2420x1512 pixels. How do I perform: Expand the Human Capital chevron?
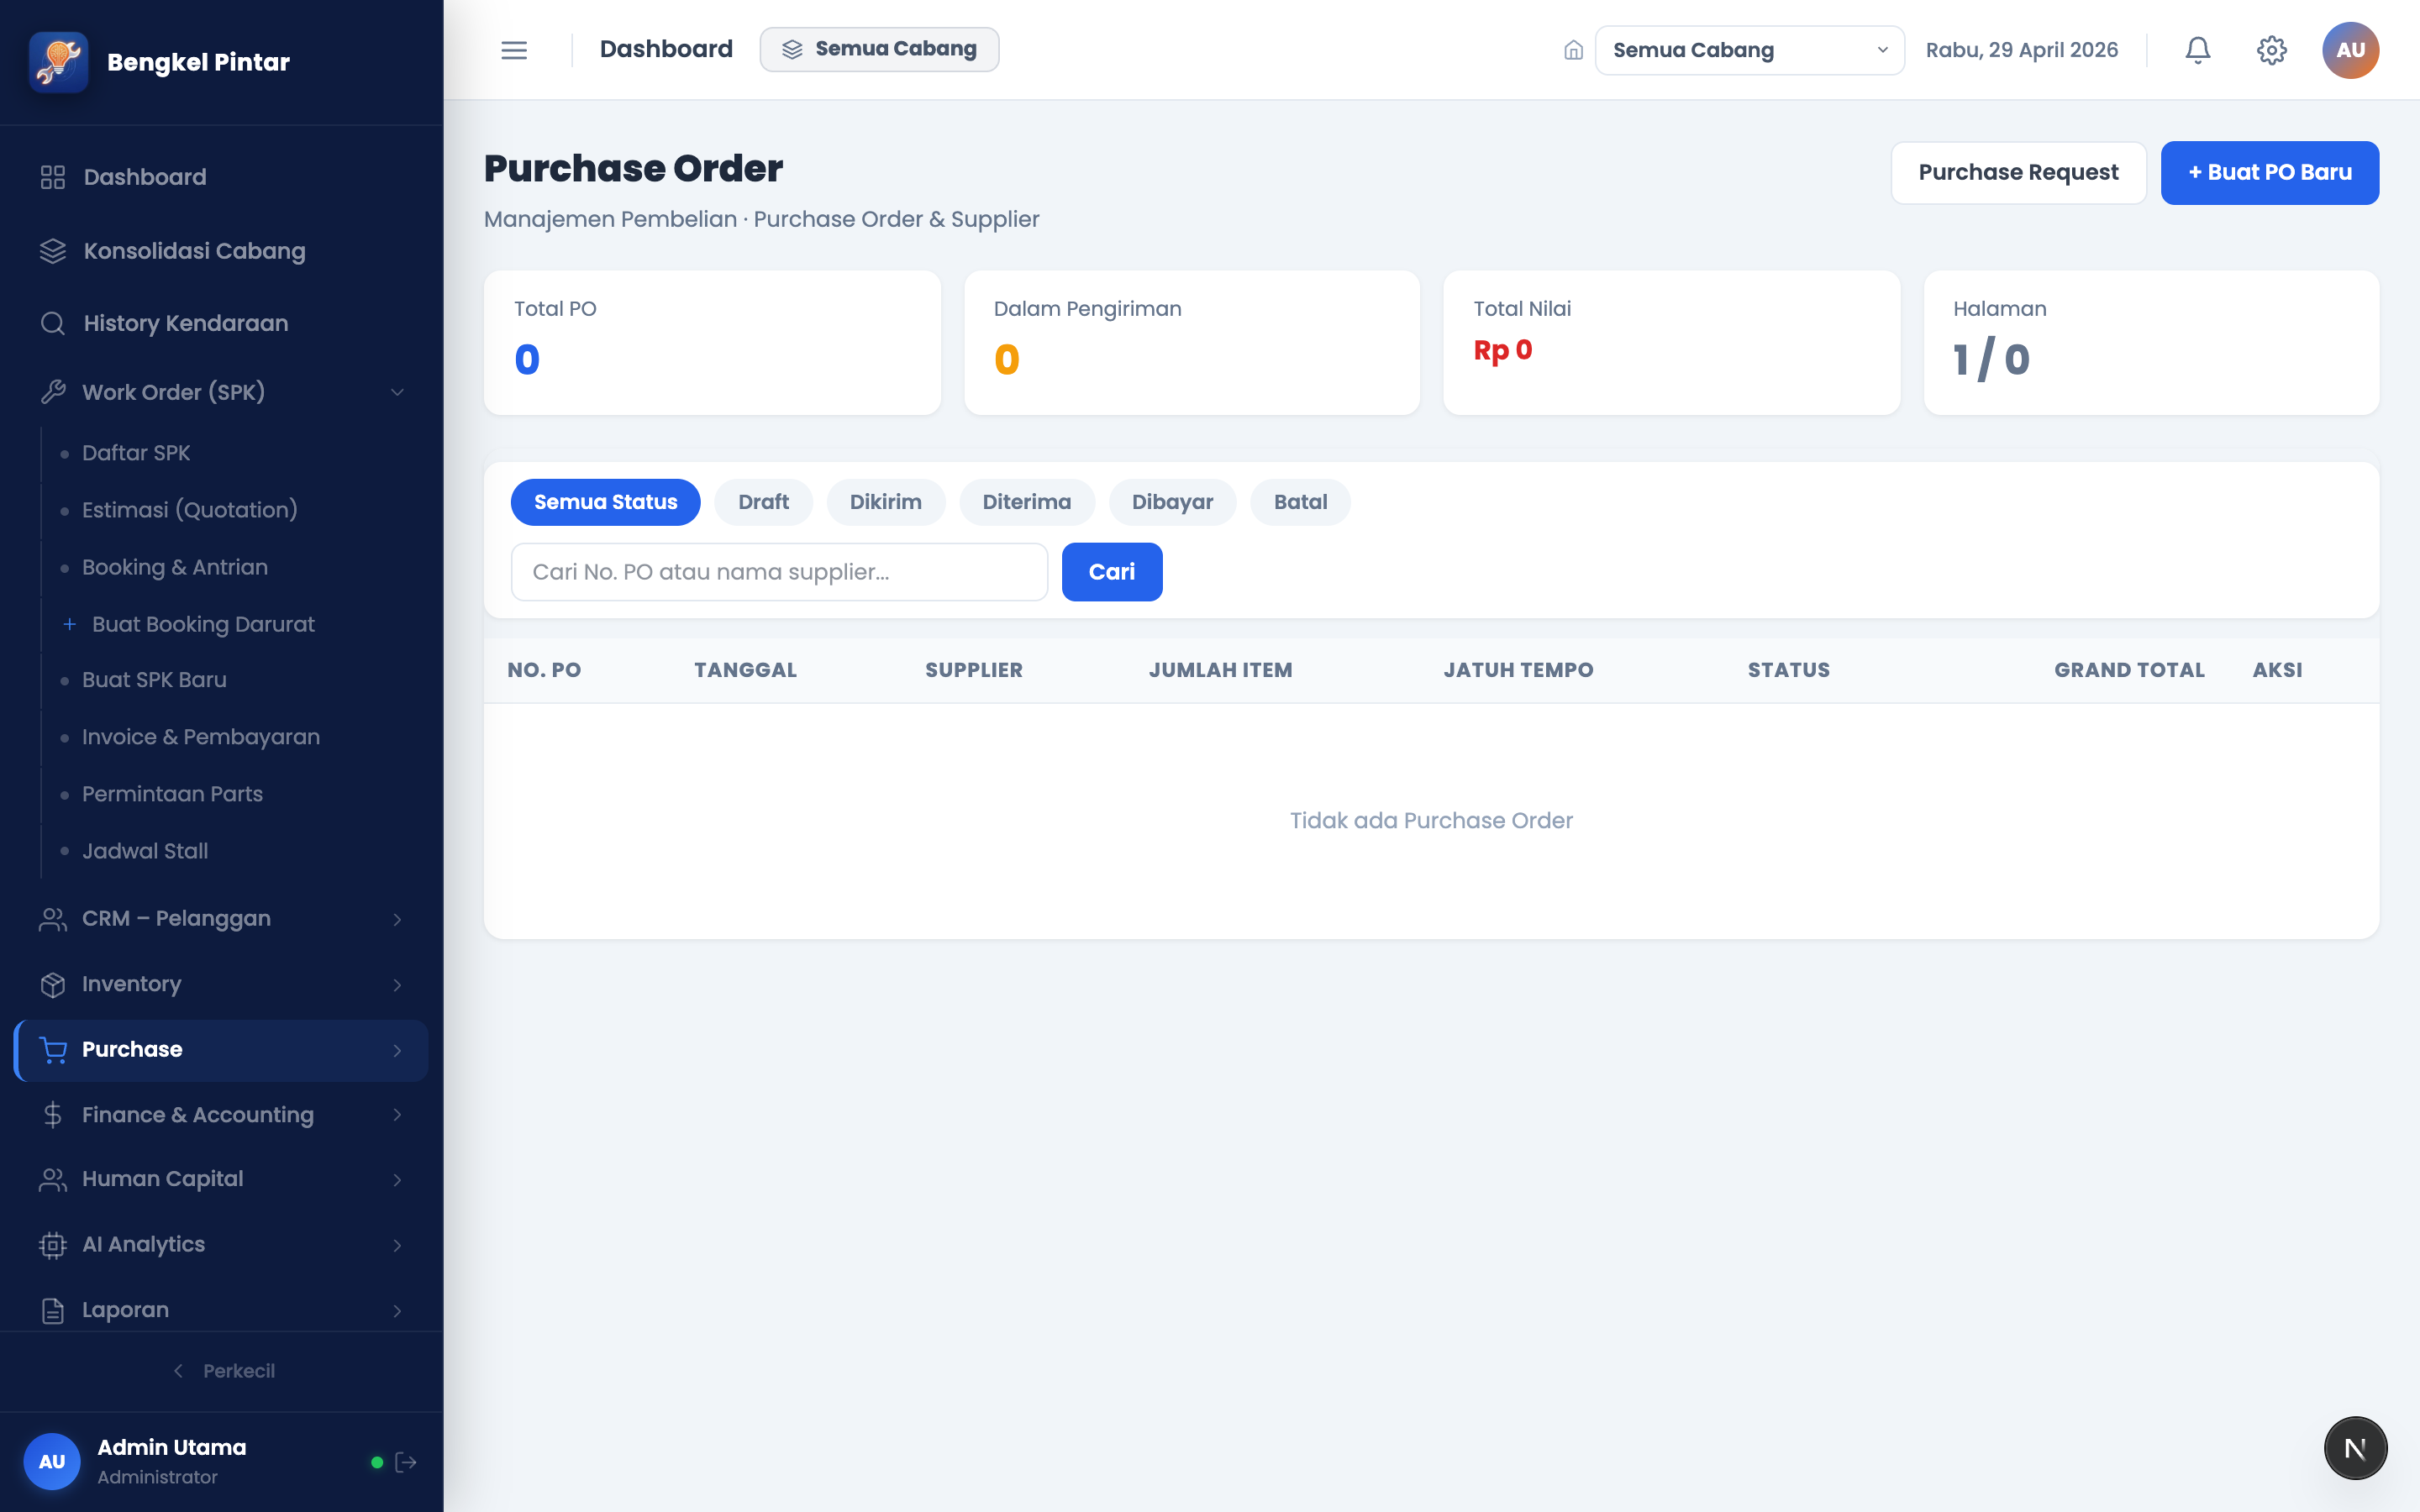coord(397,1180)
